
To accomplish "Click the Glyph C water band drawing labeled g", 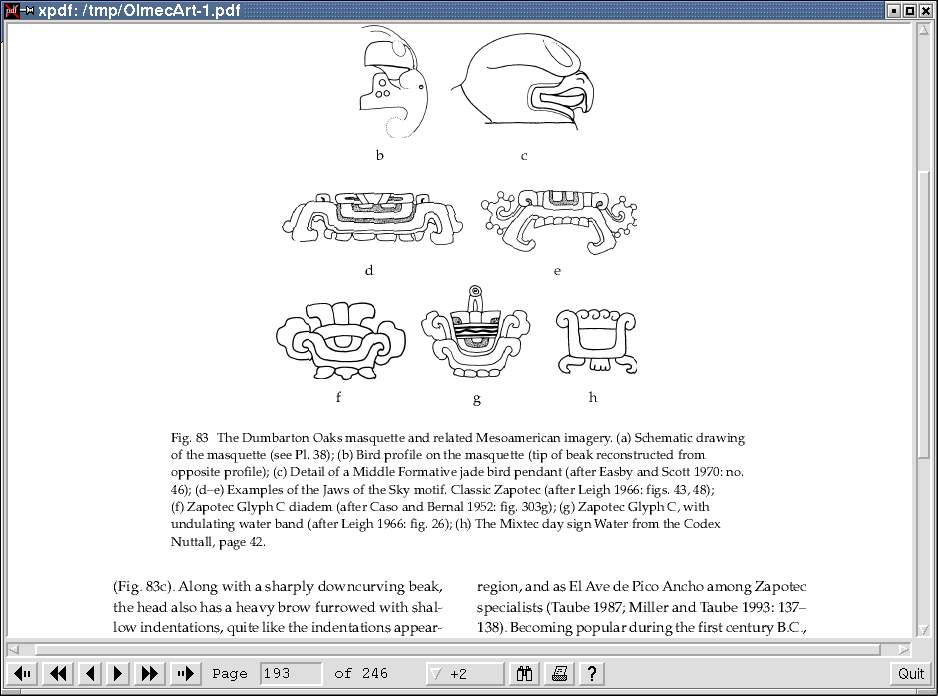I will [x=476, y=332].
